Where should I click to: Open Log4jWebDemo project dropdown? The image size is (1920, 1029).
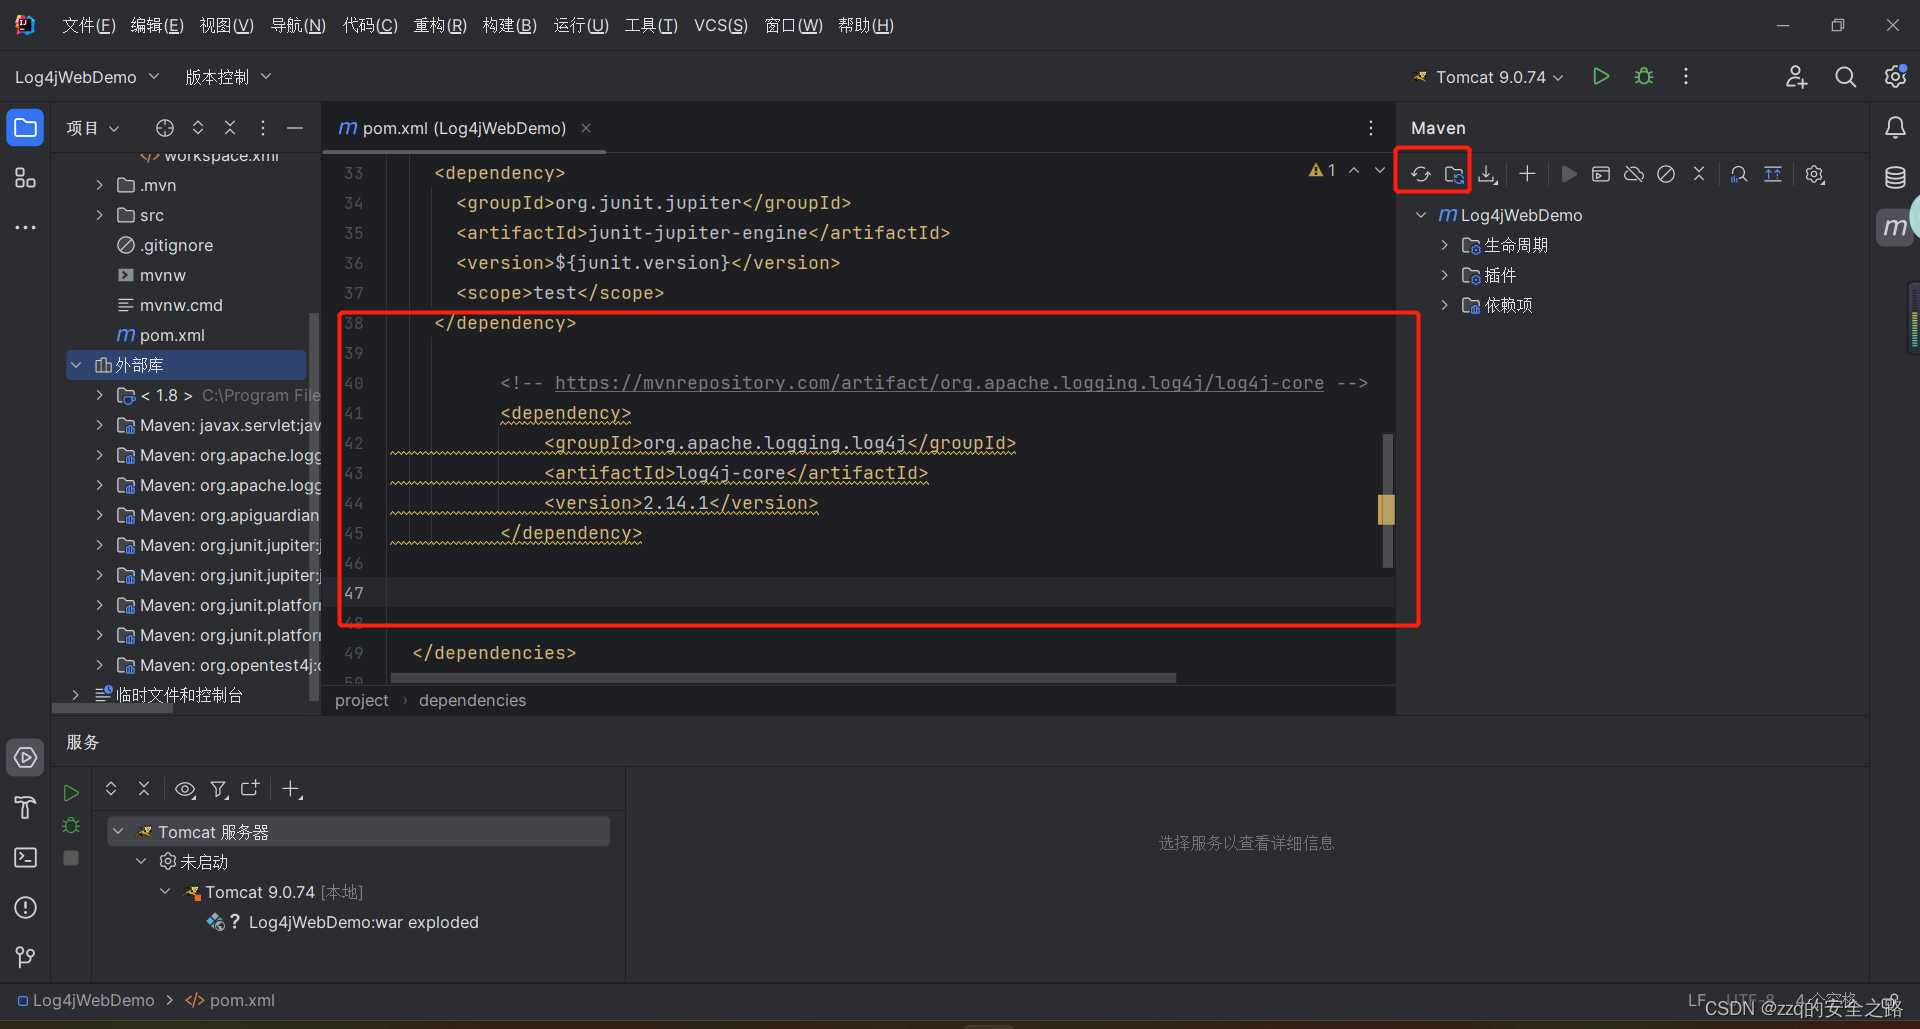pyautogui.click(x=87, y=77)
